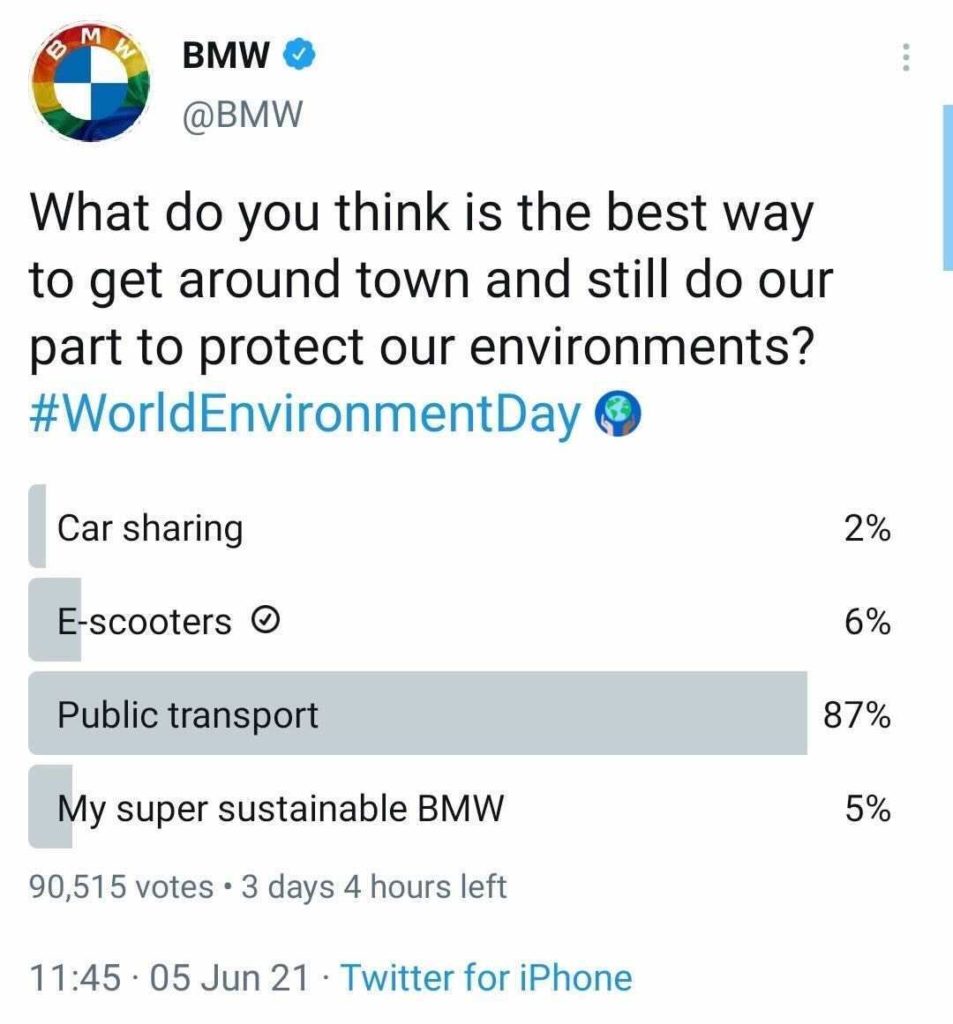Viewport: 953px width, 1024px height.
Task: Open the Twitter for iPhone source link
Action: (487, 978)
